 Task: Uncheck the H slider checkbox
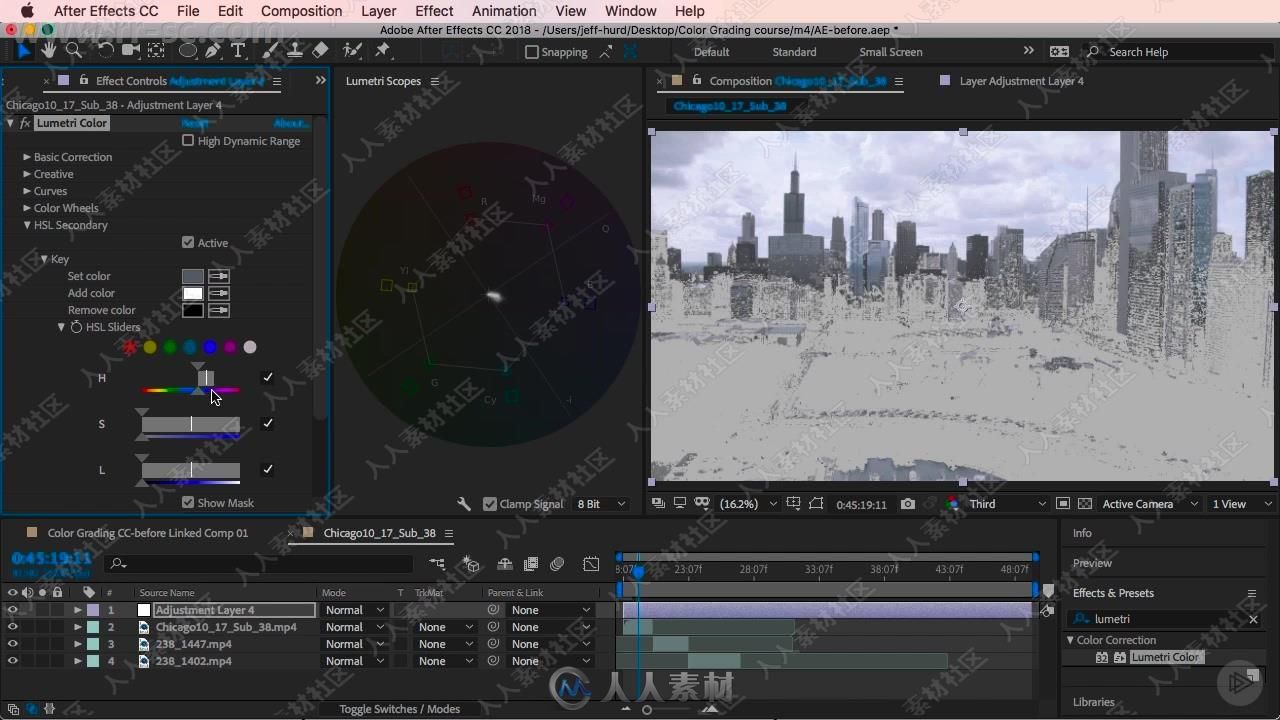click(267, 377)
